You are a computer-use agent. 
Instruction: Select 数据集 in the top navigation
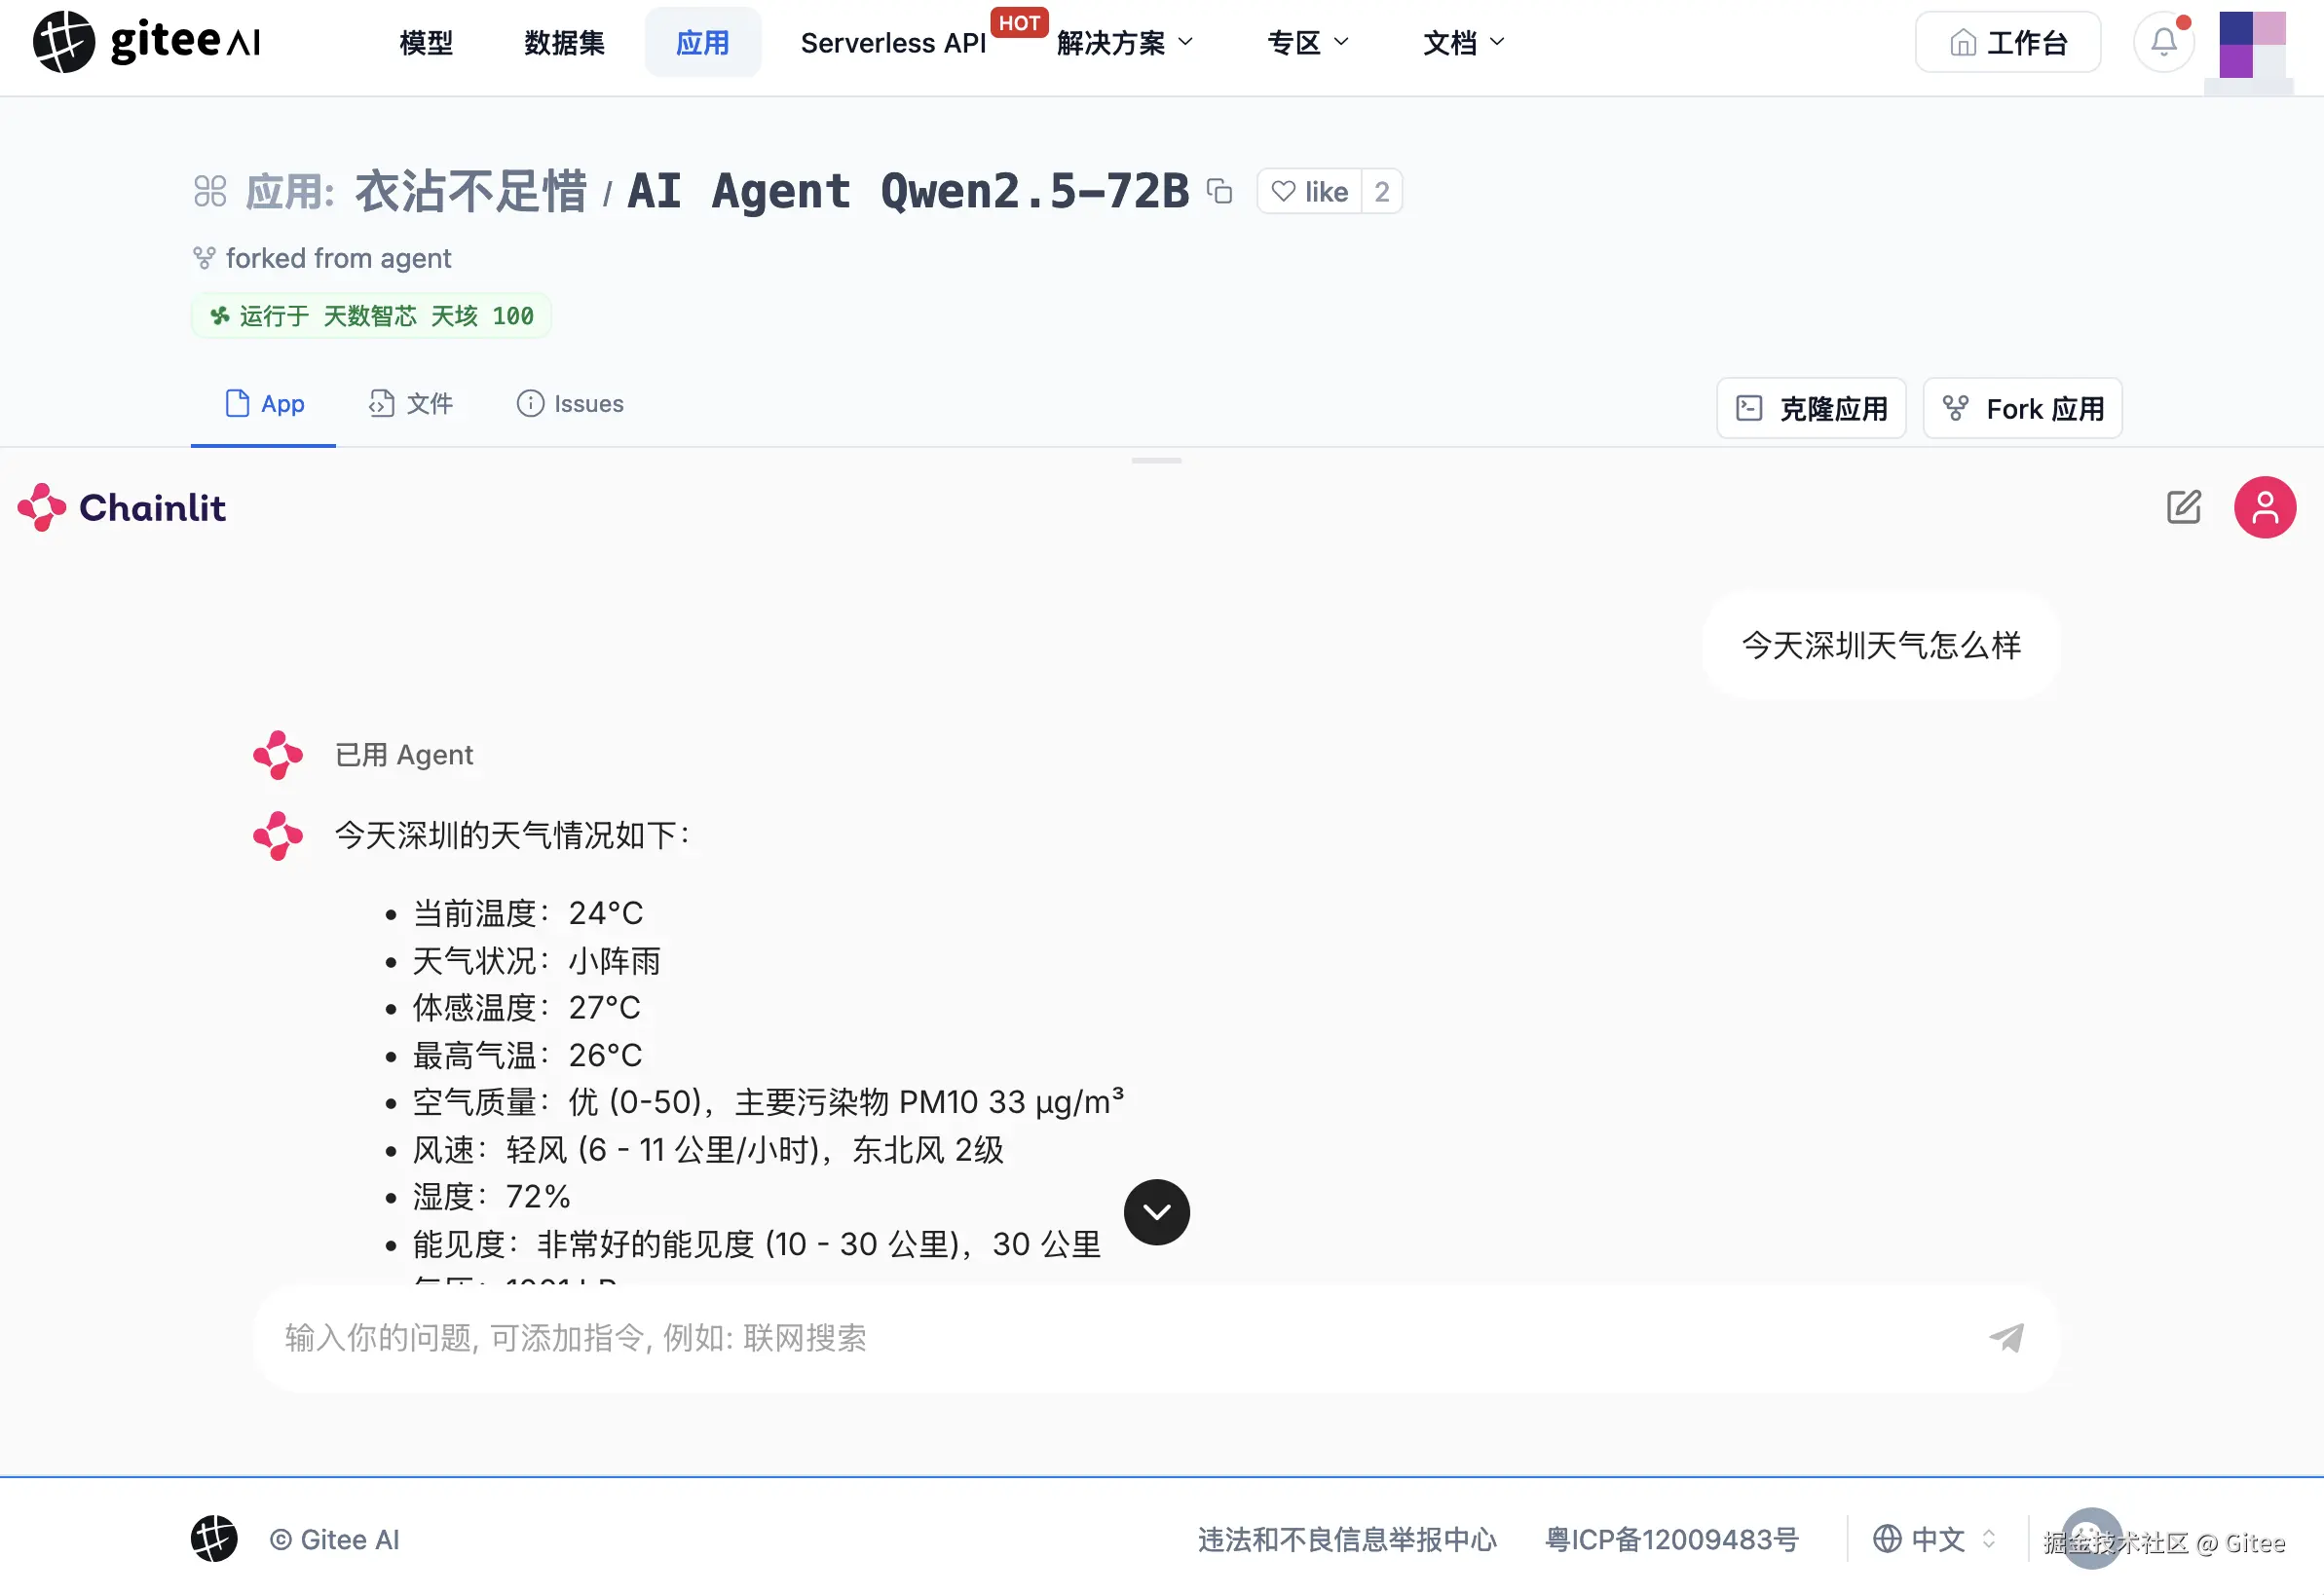tap(563, 42)
